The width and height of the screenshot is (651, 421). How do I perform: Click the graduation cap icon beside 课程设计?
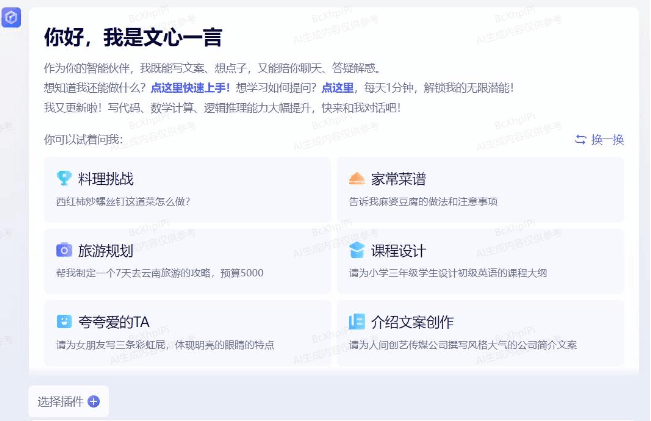(x=357, y=250)
